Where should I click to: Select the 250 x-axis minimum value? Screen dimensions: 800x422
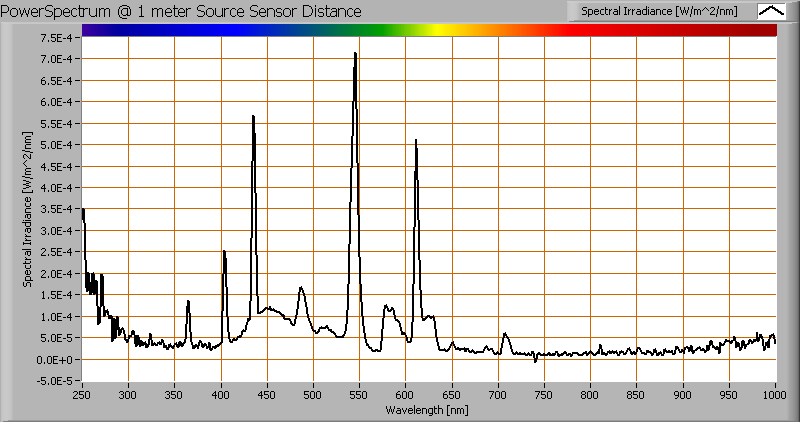(82, 394)
